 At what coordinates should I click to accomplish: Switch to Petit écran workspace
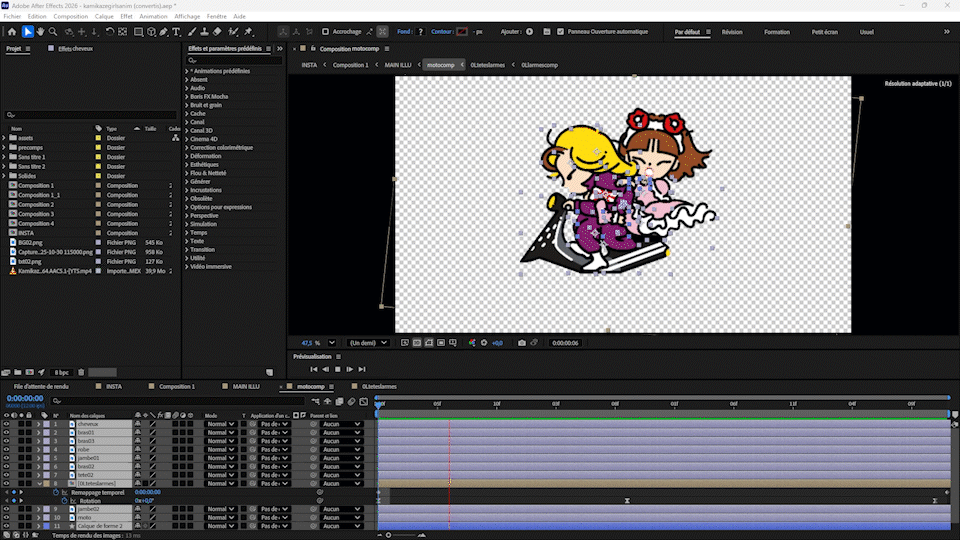[824, 32]
